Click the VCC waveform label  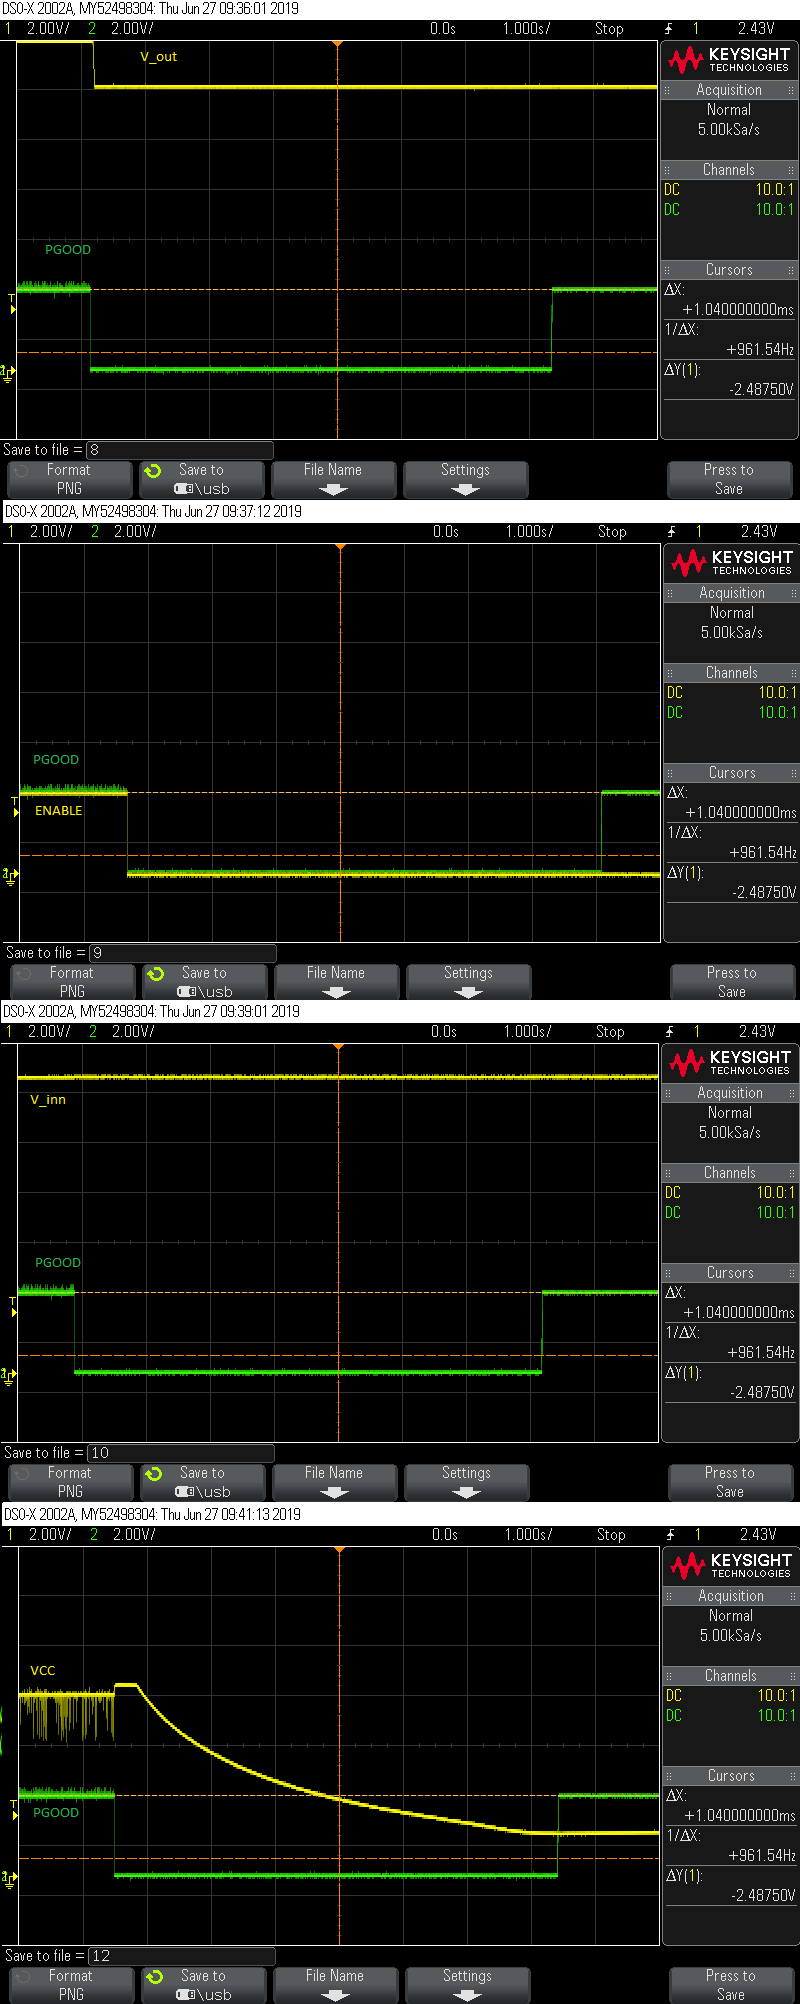click(43, 1671)
